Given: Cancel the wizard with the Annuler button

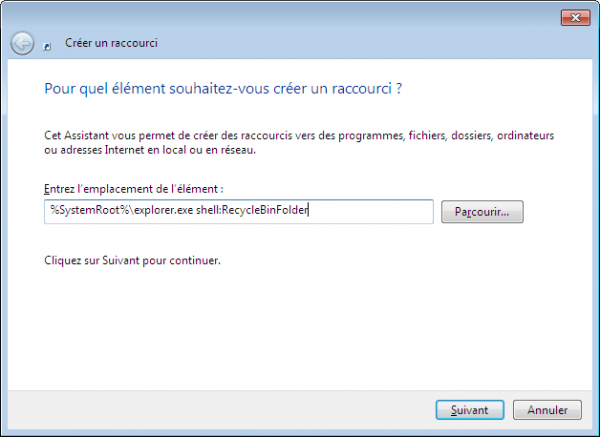Looking at the screenshot, I should pyautogui.click(x=547, y=410).
